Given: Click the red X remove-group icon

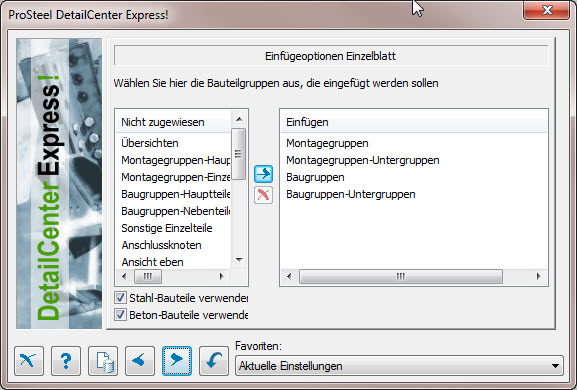Looking at the screenshot, I should [x=263, y=195].
